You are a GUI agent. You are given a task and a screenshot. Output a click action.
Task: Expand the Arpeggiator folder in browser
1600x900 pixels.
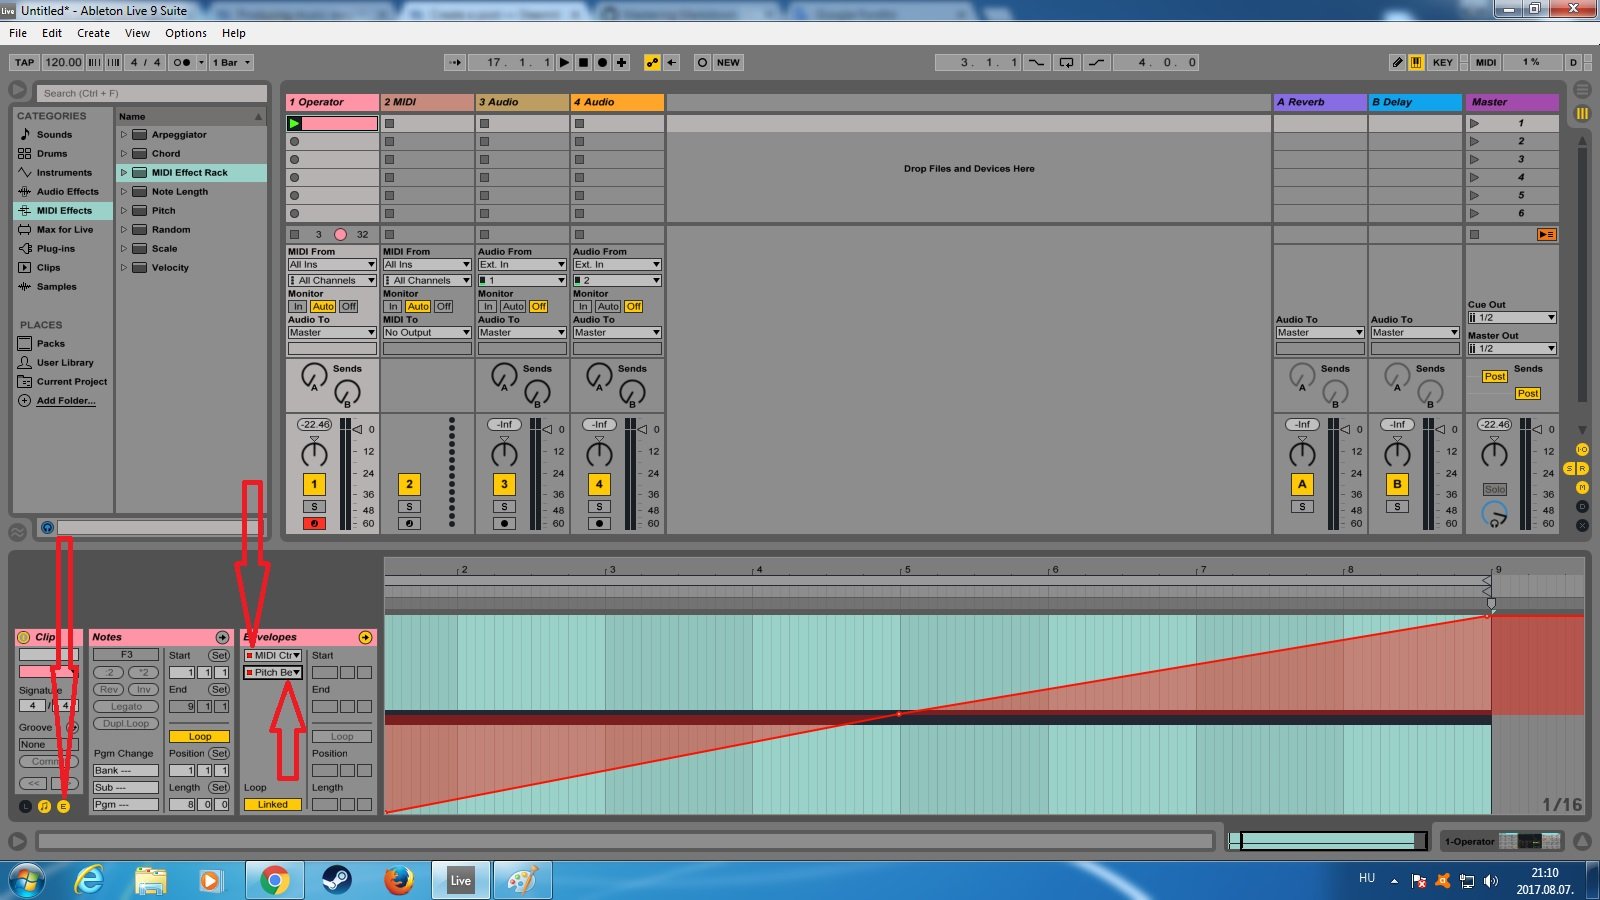click(x=124, y=134)
